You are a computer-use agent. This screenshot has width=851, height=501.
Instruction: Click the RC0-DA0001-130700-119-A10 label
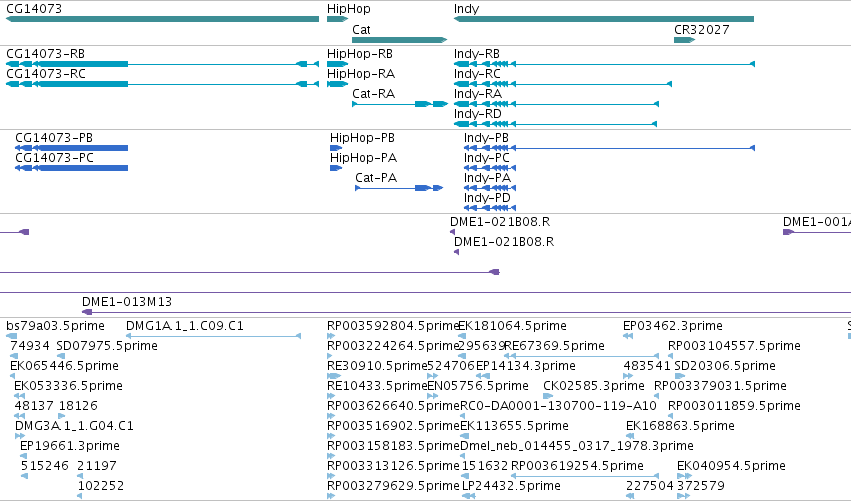558,406
